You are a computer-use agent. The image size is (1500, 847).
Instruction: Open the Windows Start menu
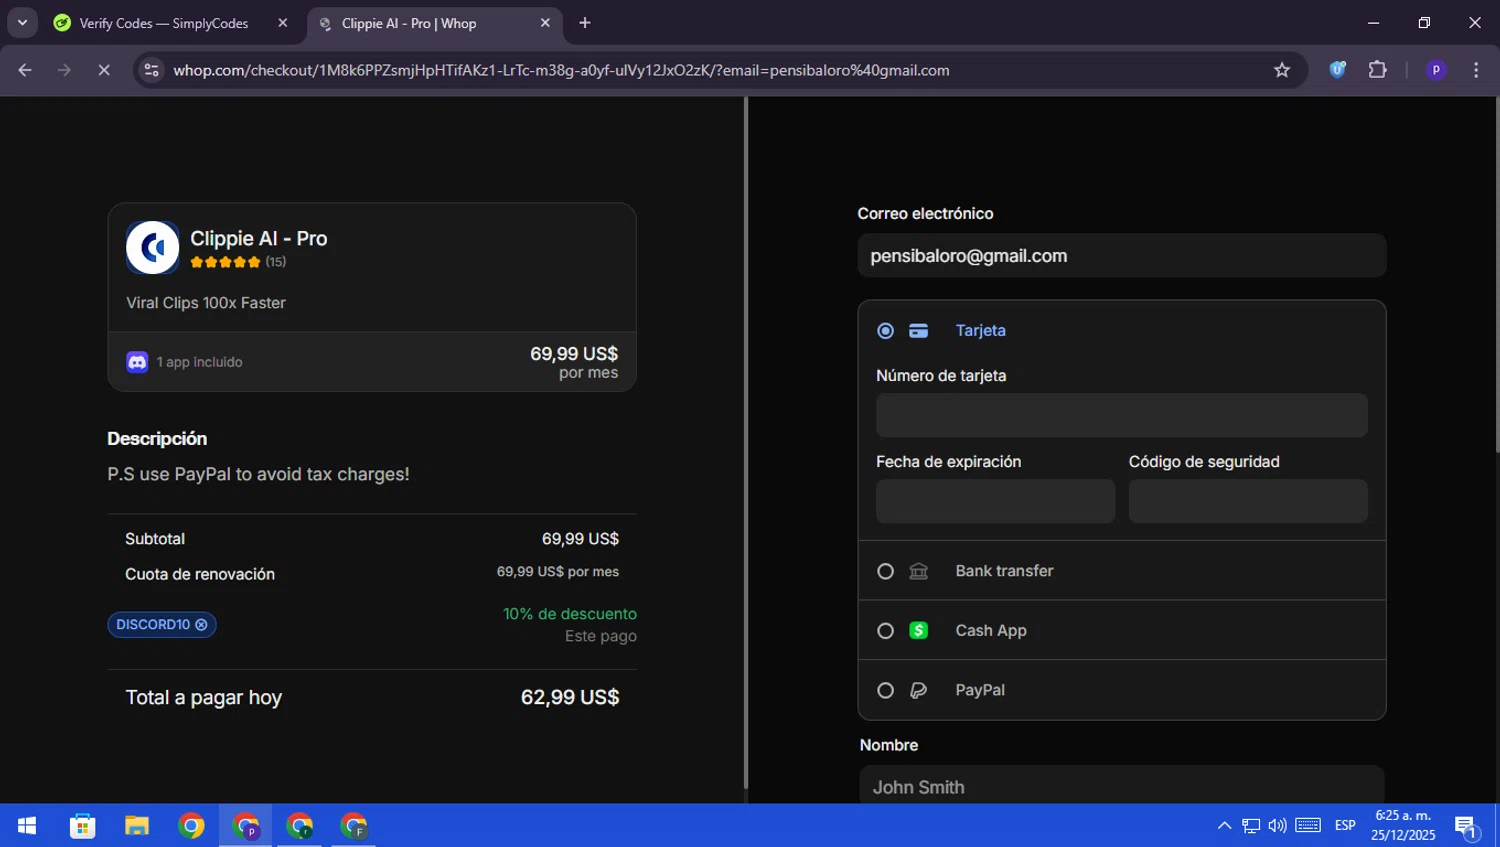pos(27,826)
